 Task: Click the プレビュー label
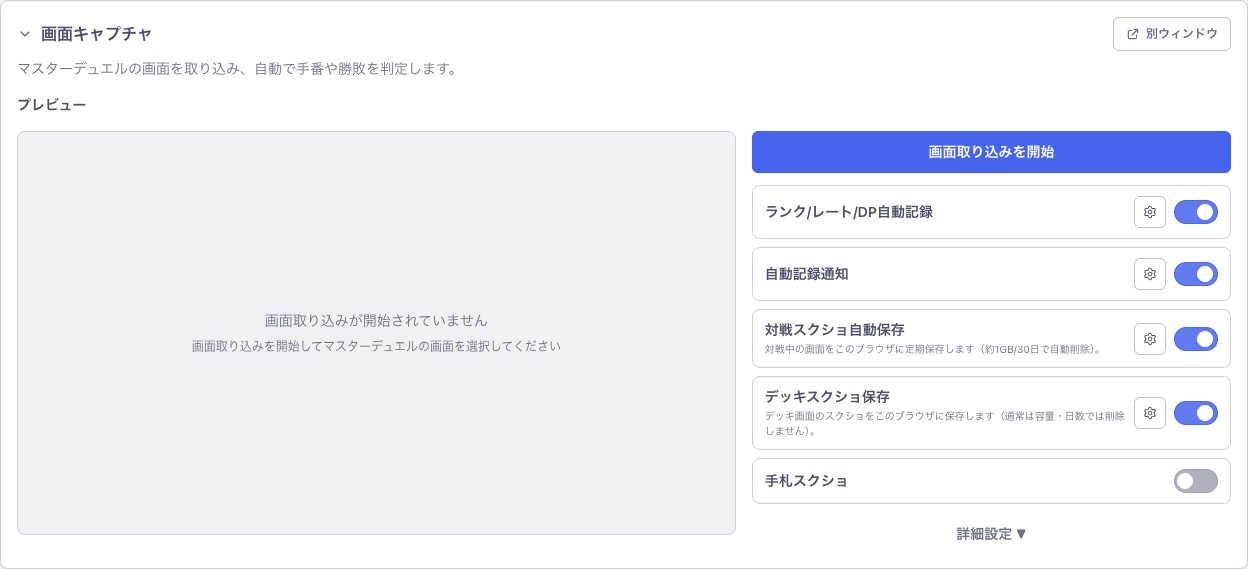(x=52, y=104)
